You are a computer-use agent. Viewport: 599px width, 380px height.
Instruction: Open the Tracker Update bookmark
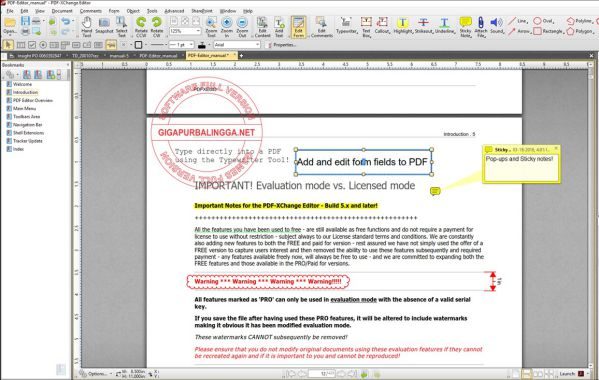[x=28, y=141]
